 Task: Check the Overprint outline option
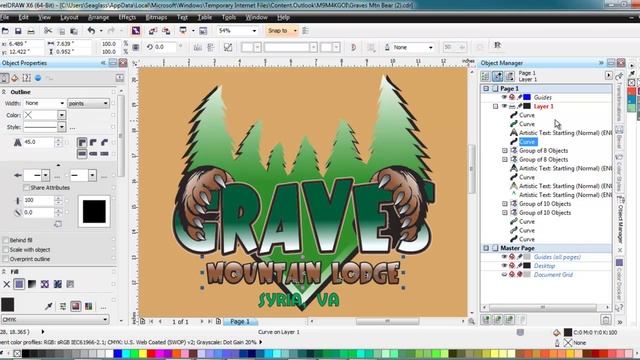click(x=6, y=259)
